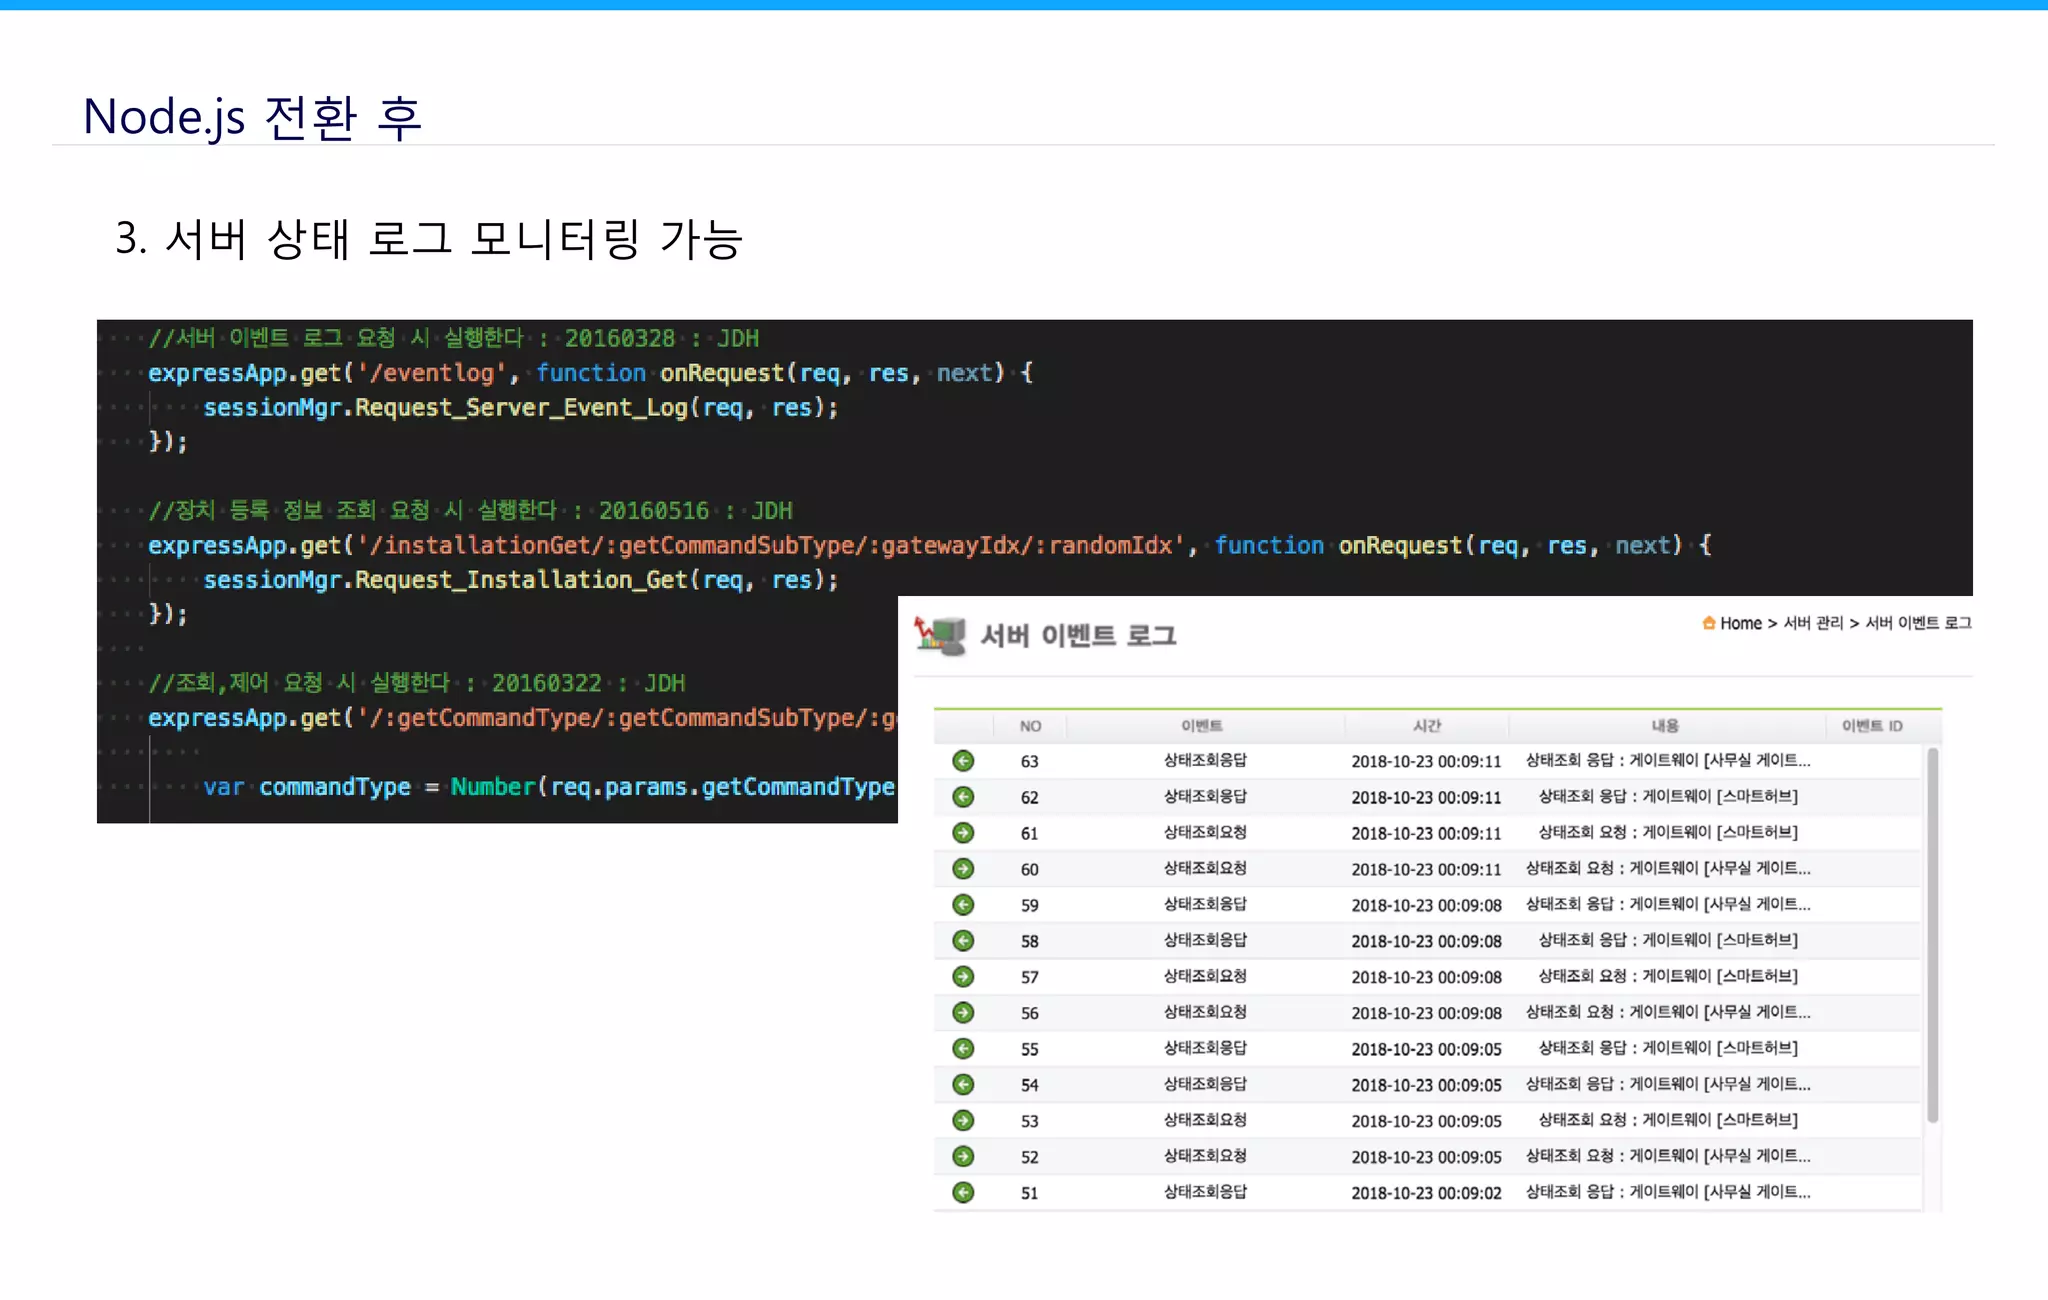Select the '3. 서버 상태 로그 모니터링 가능' subtitle
This screenshot has height=1300, width=2048.
429,239
